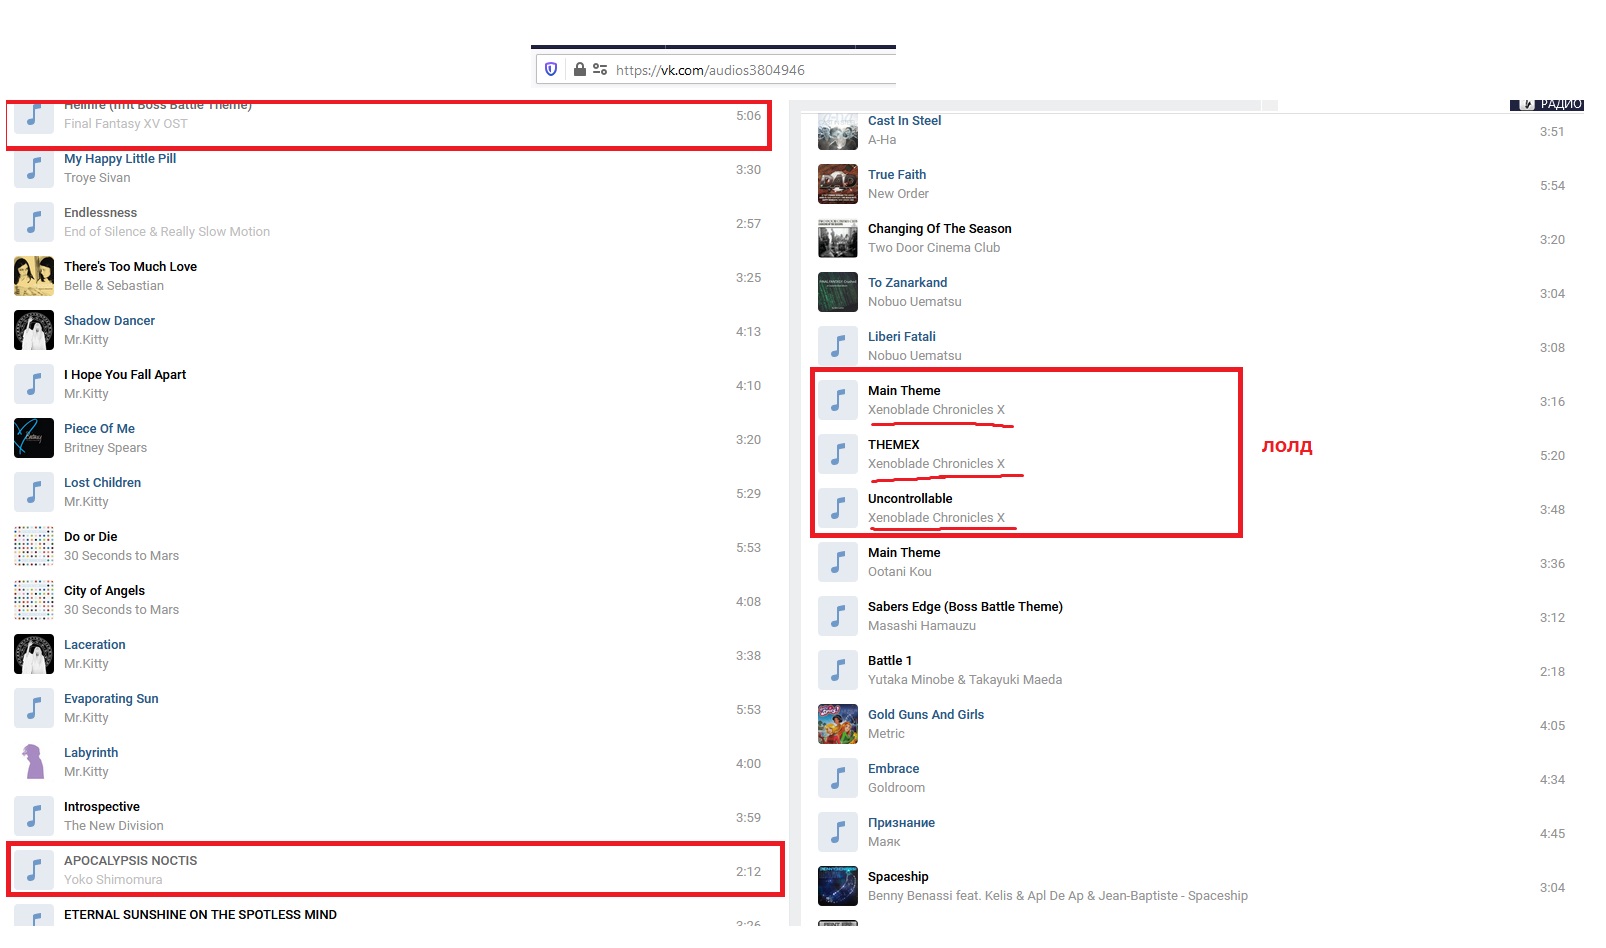Click the Shadow Dancer album cover
The height and width of the screenshot is (948, 1606).
[34, 331]
